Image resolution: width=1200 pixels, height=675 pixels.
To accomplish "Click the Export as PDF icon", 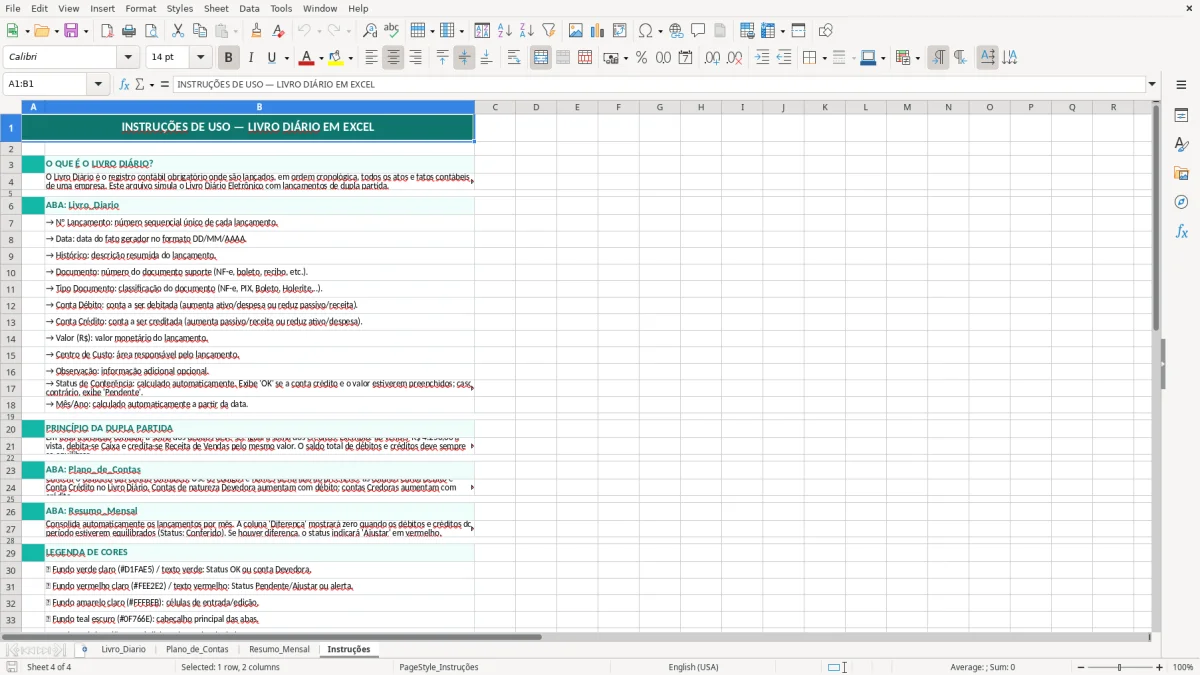I will (x=107, y=31).
